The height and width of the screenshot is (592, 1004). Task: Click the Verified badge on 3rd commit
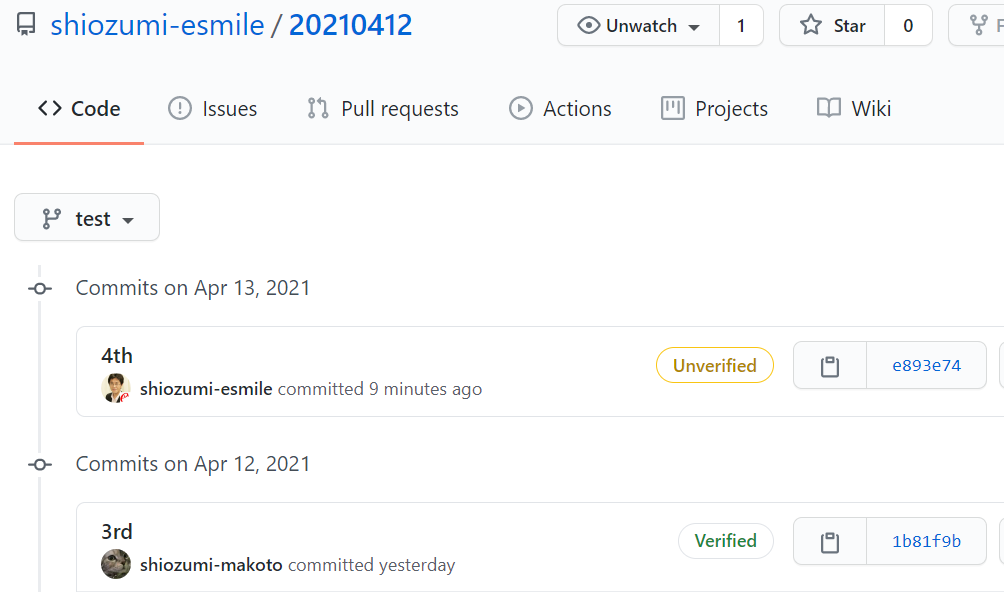coord(725,541)
